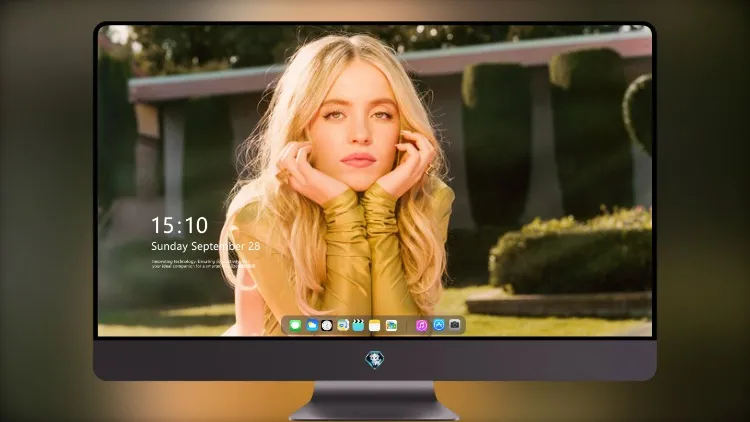The width and height of the screenshot is (750, 422).
Task: Open the clapperboard video app in the dock
Action: point(358,325)
